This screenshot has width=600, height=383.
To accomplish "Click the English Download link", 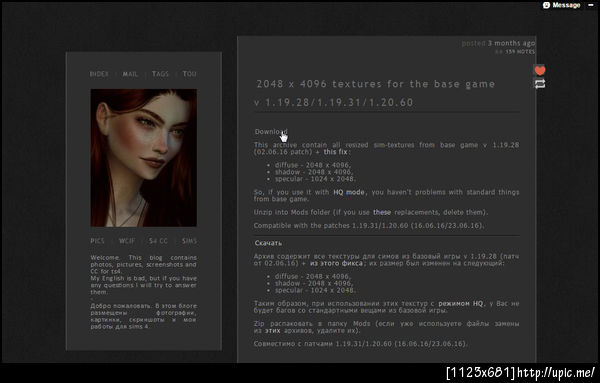I will click(271, 132).
